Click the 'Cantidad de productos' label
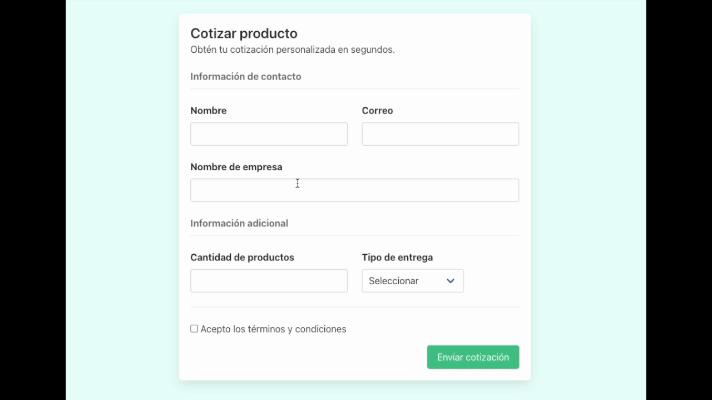Image resolution: width=712 pixels, height=400 pixels. [242, 257]
